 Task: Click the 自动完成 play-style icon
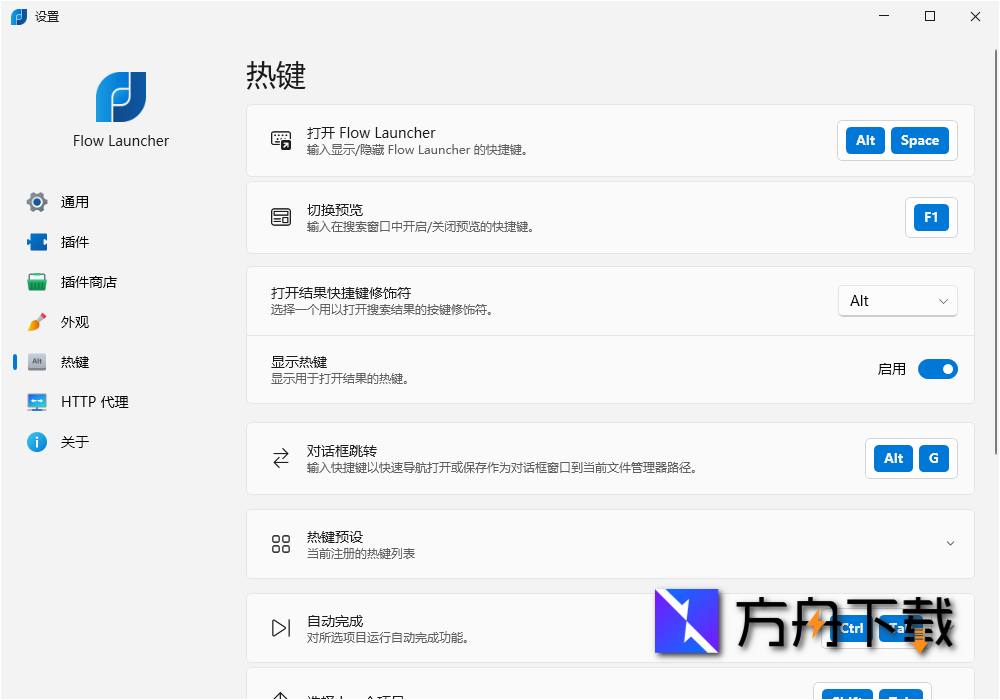coord(281,628)
